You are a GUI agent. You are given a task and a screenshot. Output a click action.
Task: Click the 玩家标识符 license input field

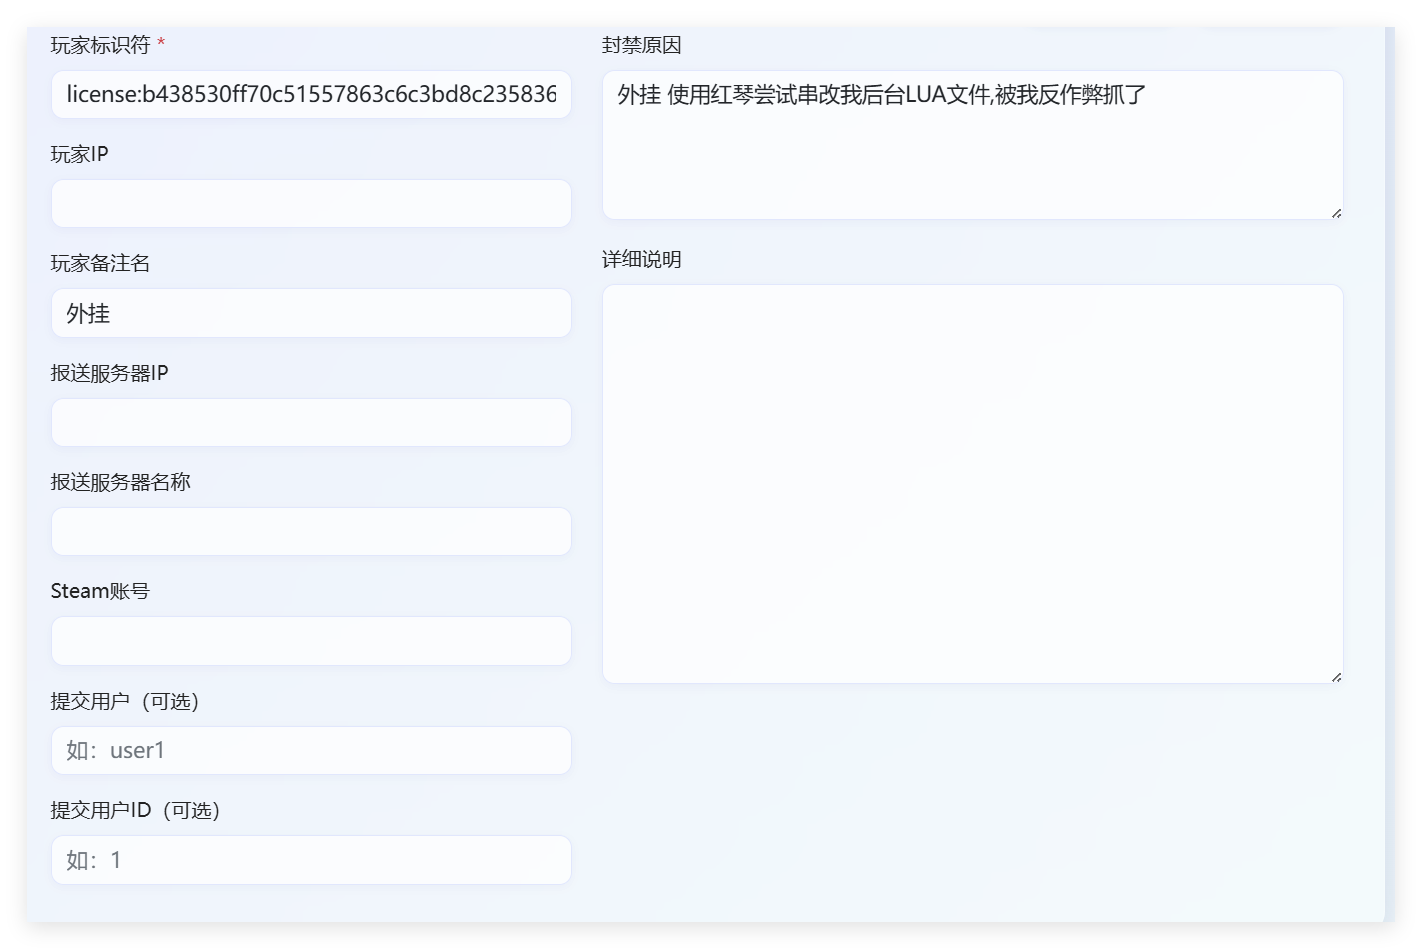311,95
